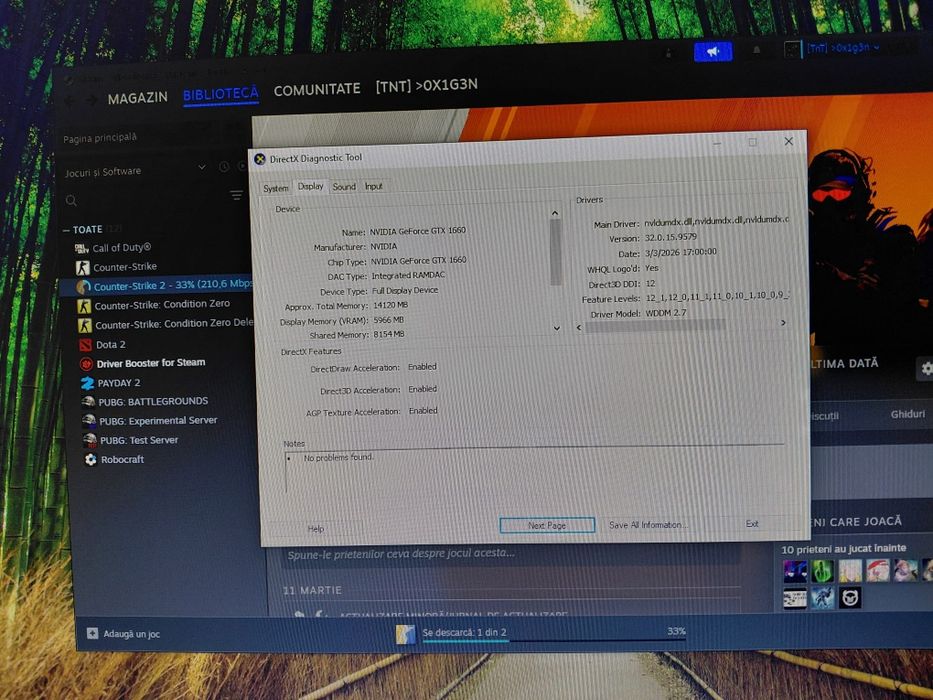Open the account name dropdown [TnT] >0x1g3n

pyautogui.click(x=844, y=48)
